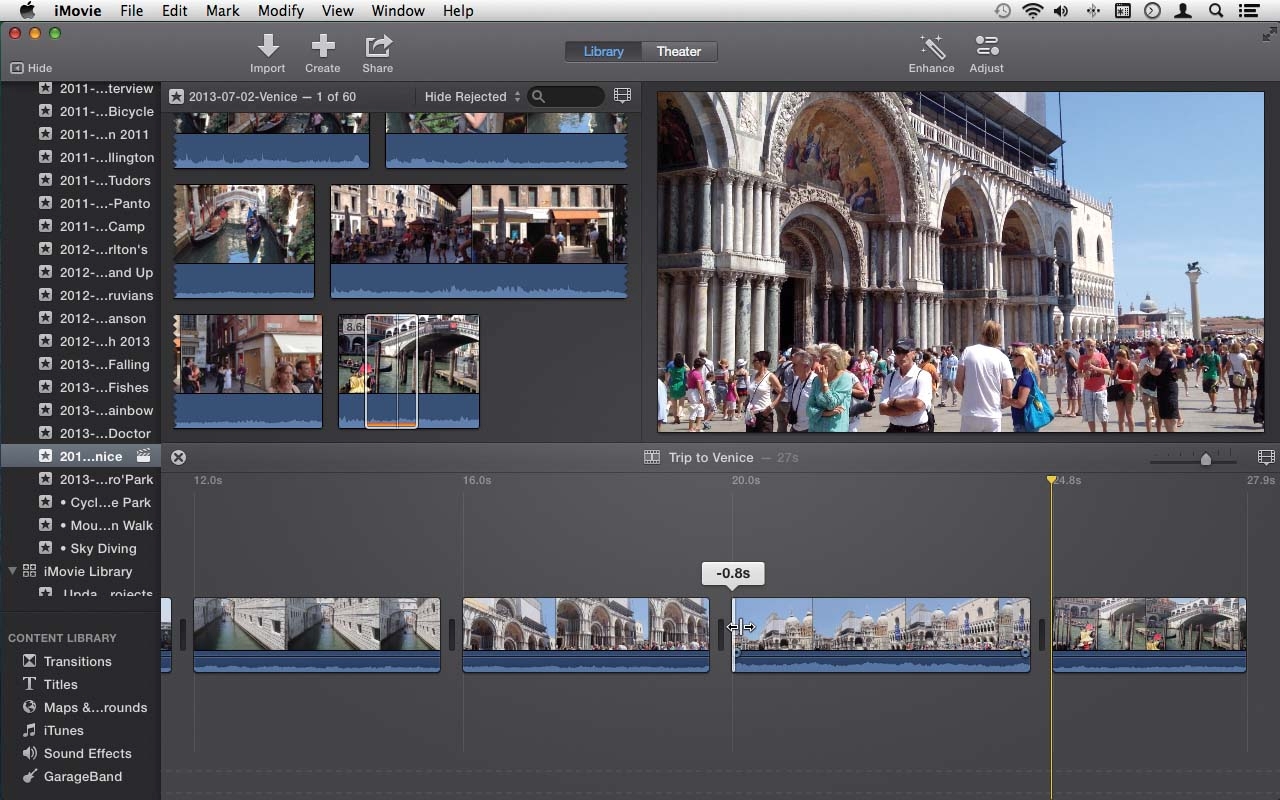Select the canal gondola clip in browser
The height and width of the screenshot is (800, 1280).
(x=244, y=241)
